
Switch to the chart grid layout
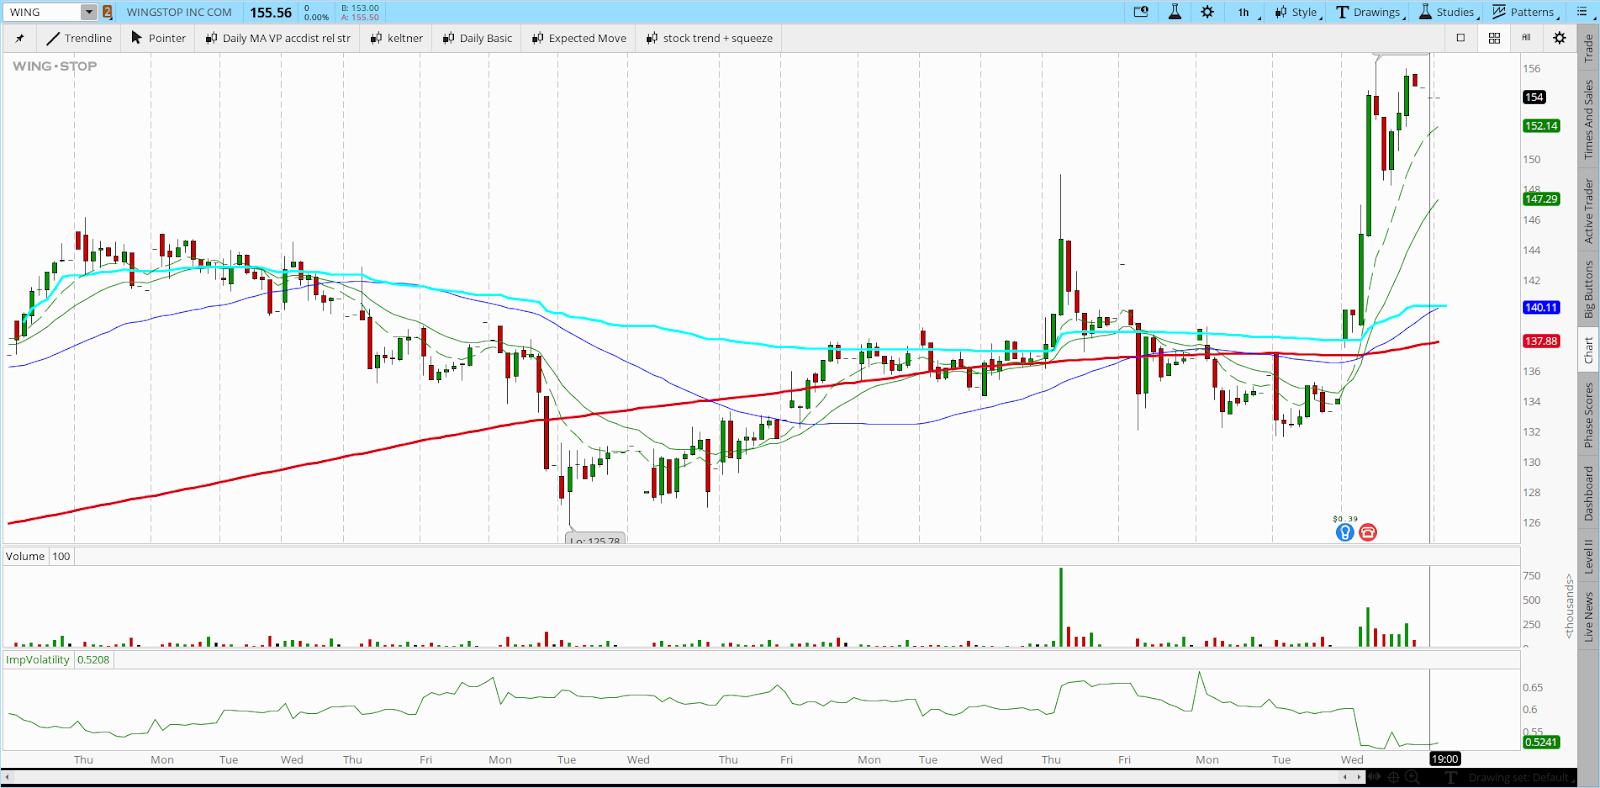1494,38
